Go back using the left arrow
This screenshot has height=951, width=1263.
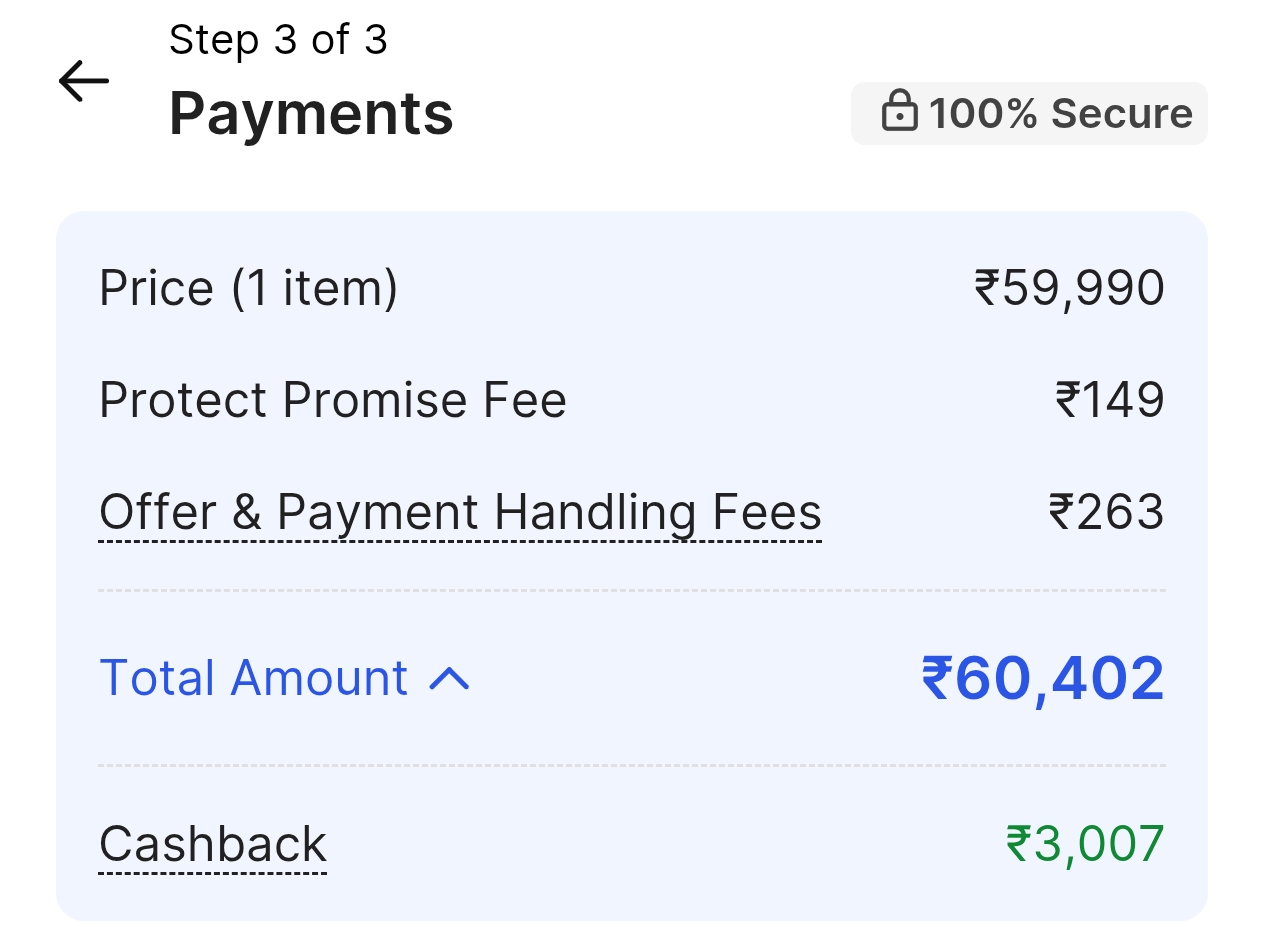[x=83, y=82]
